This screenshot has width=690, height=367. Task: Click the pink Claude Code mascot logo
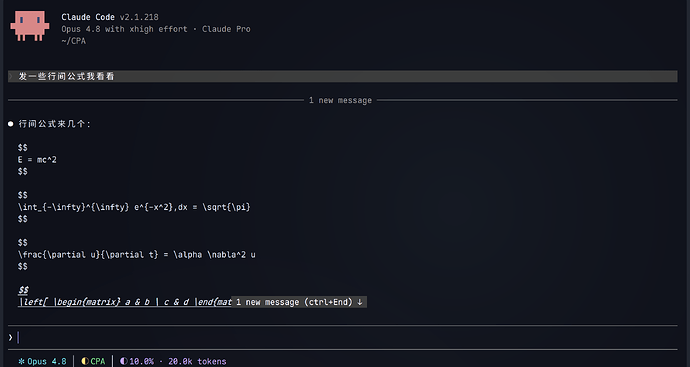[30, 26]
